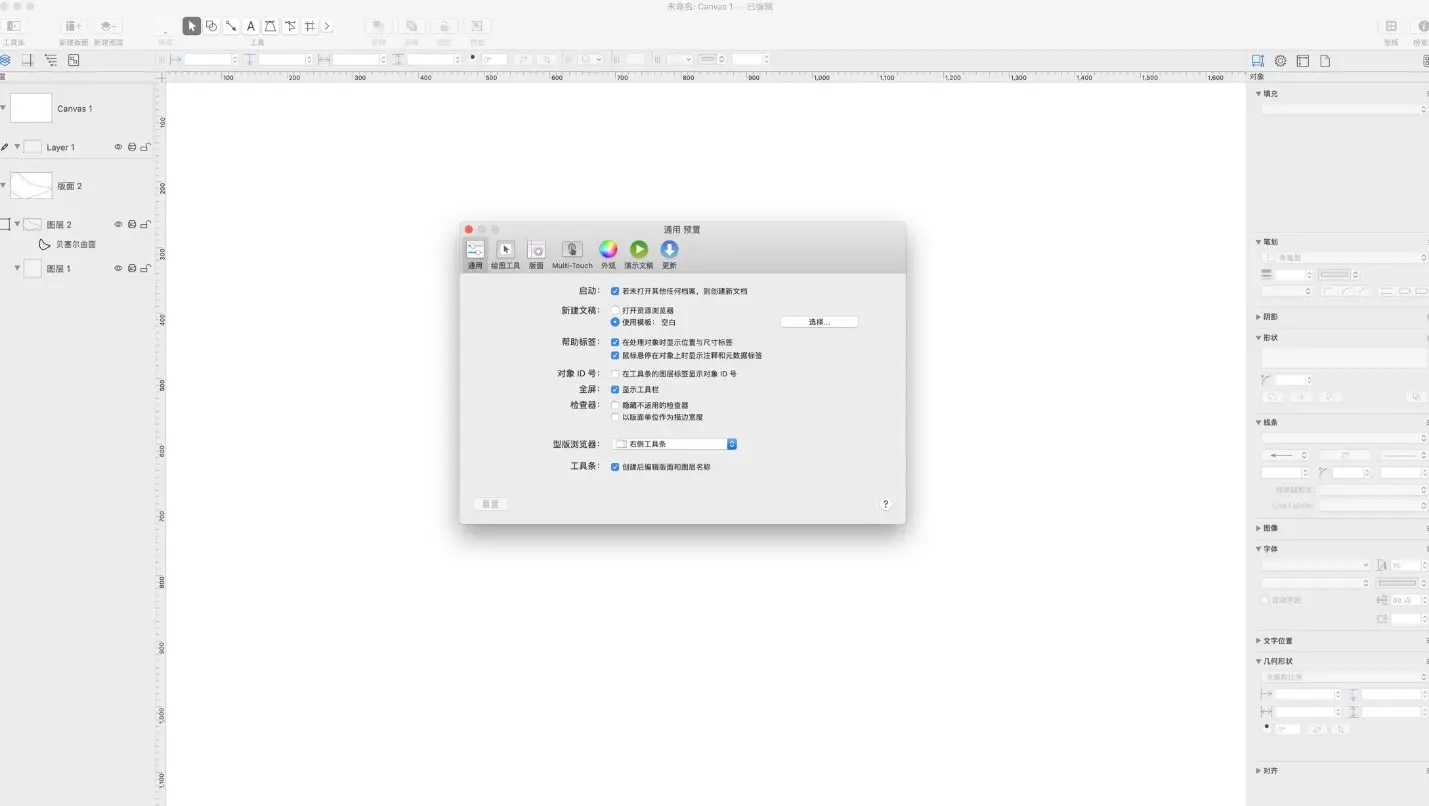Open the 外观 color wheel preferences tab

click(x=608, y=255)
